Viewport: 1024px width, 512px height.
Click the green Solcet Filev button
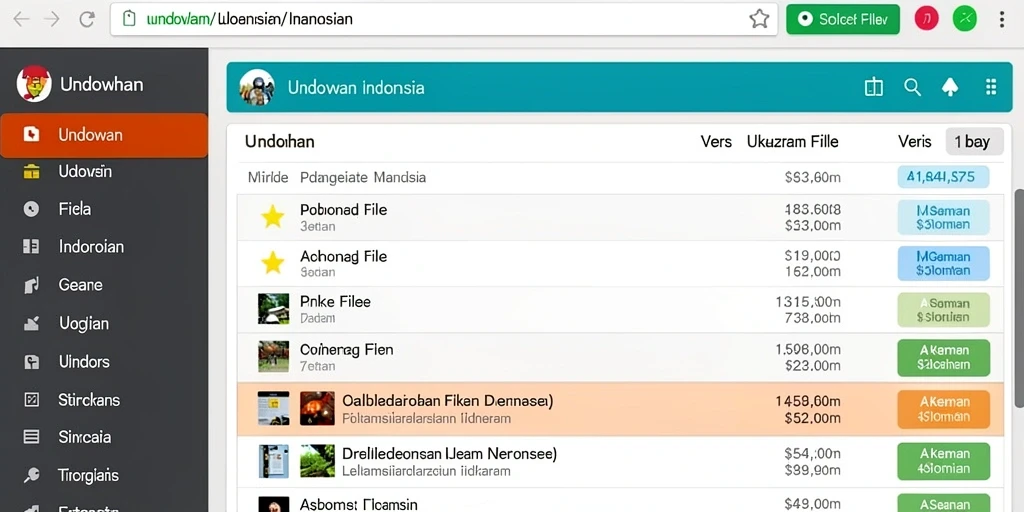point(842,19)
